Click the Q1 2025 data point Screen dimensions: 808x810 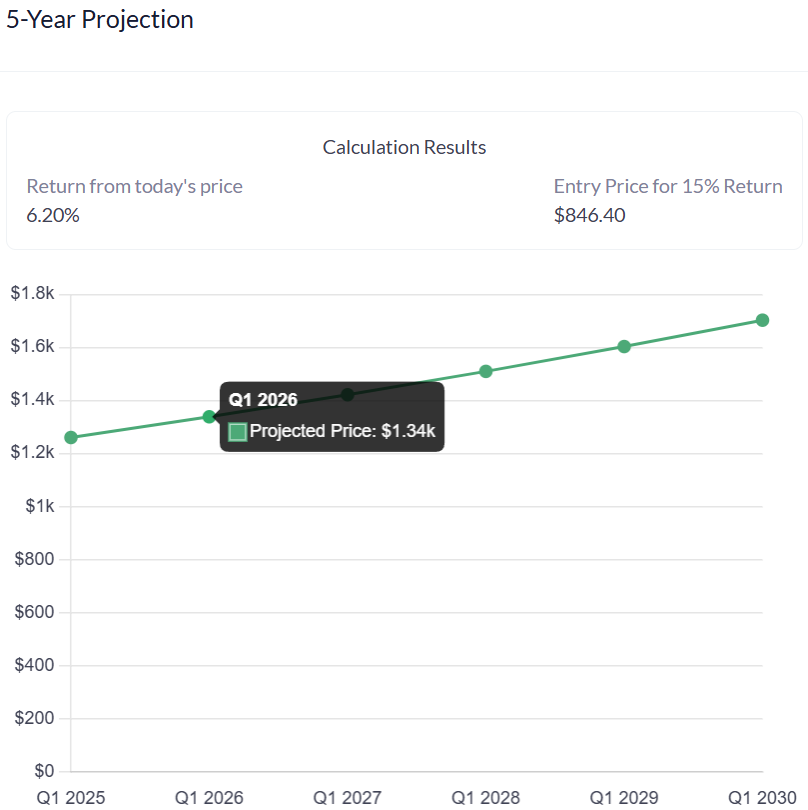(x=71, y=437)
